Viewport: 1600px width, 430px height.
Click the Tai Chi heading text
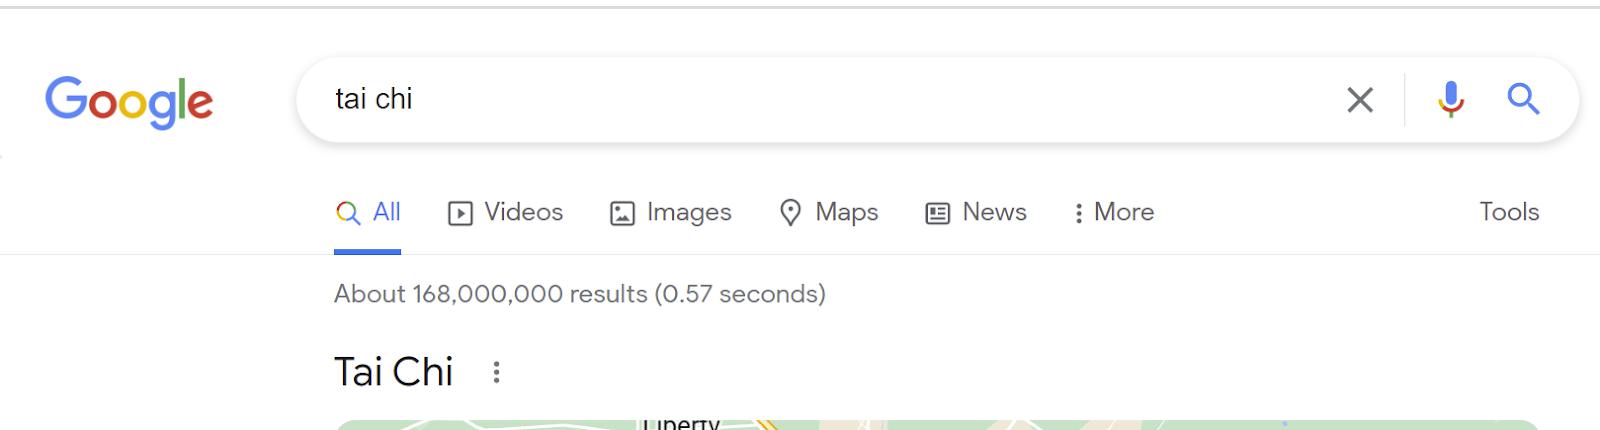click(394, 372)
